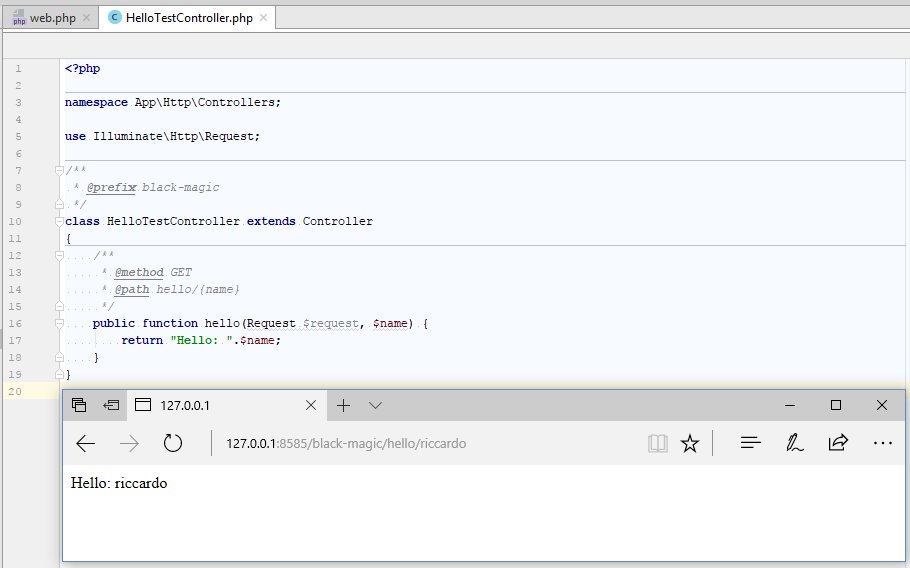The image size is (910, 568).
Task: Minimize the browser window
Action: 790,406
